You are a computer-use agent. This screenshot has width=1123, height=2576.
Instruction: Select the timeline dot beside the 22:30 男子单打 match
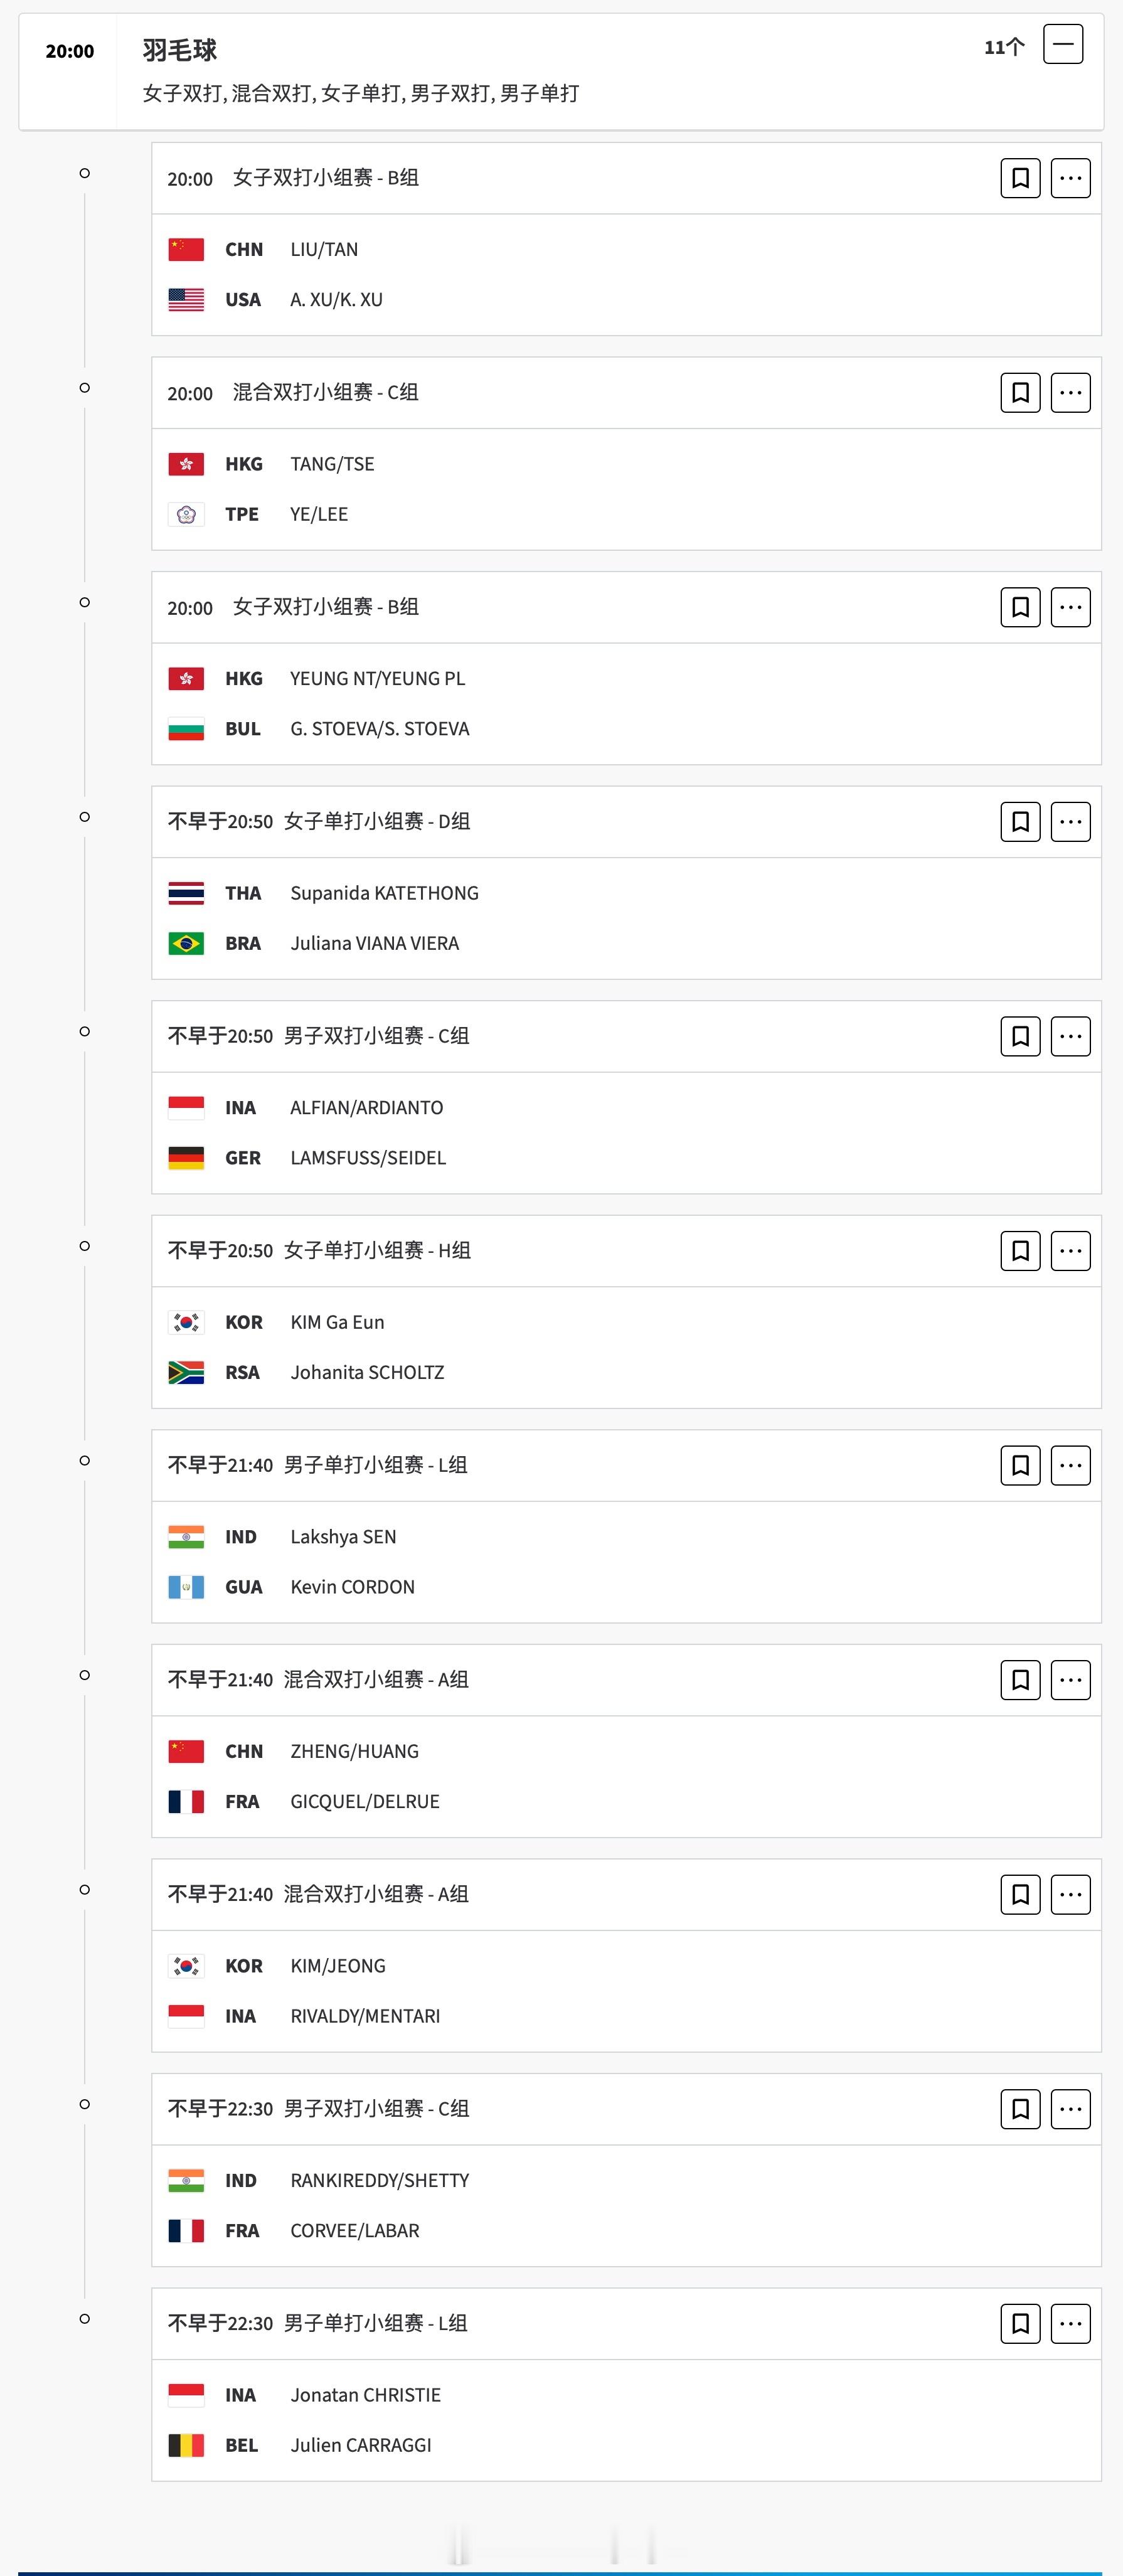[85, 2318]
